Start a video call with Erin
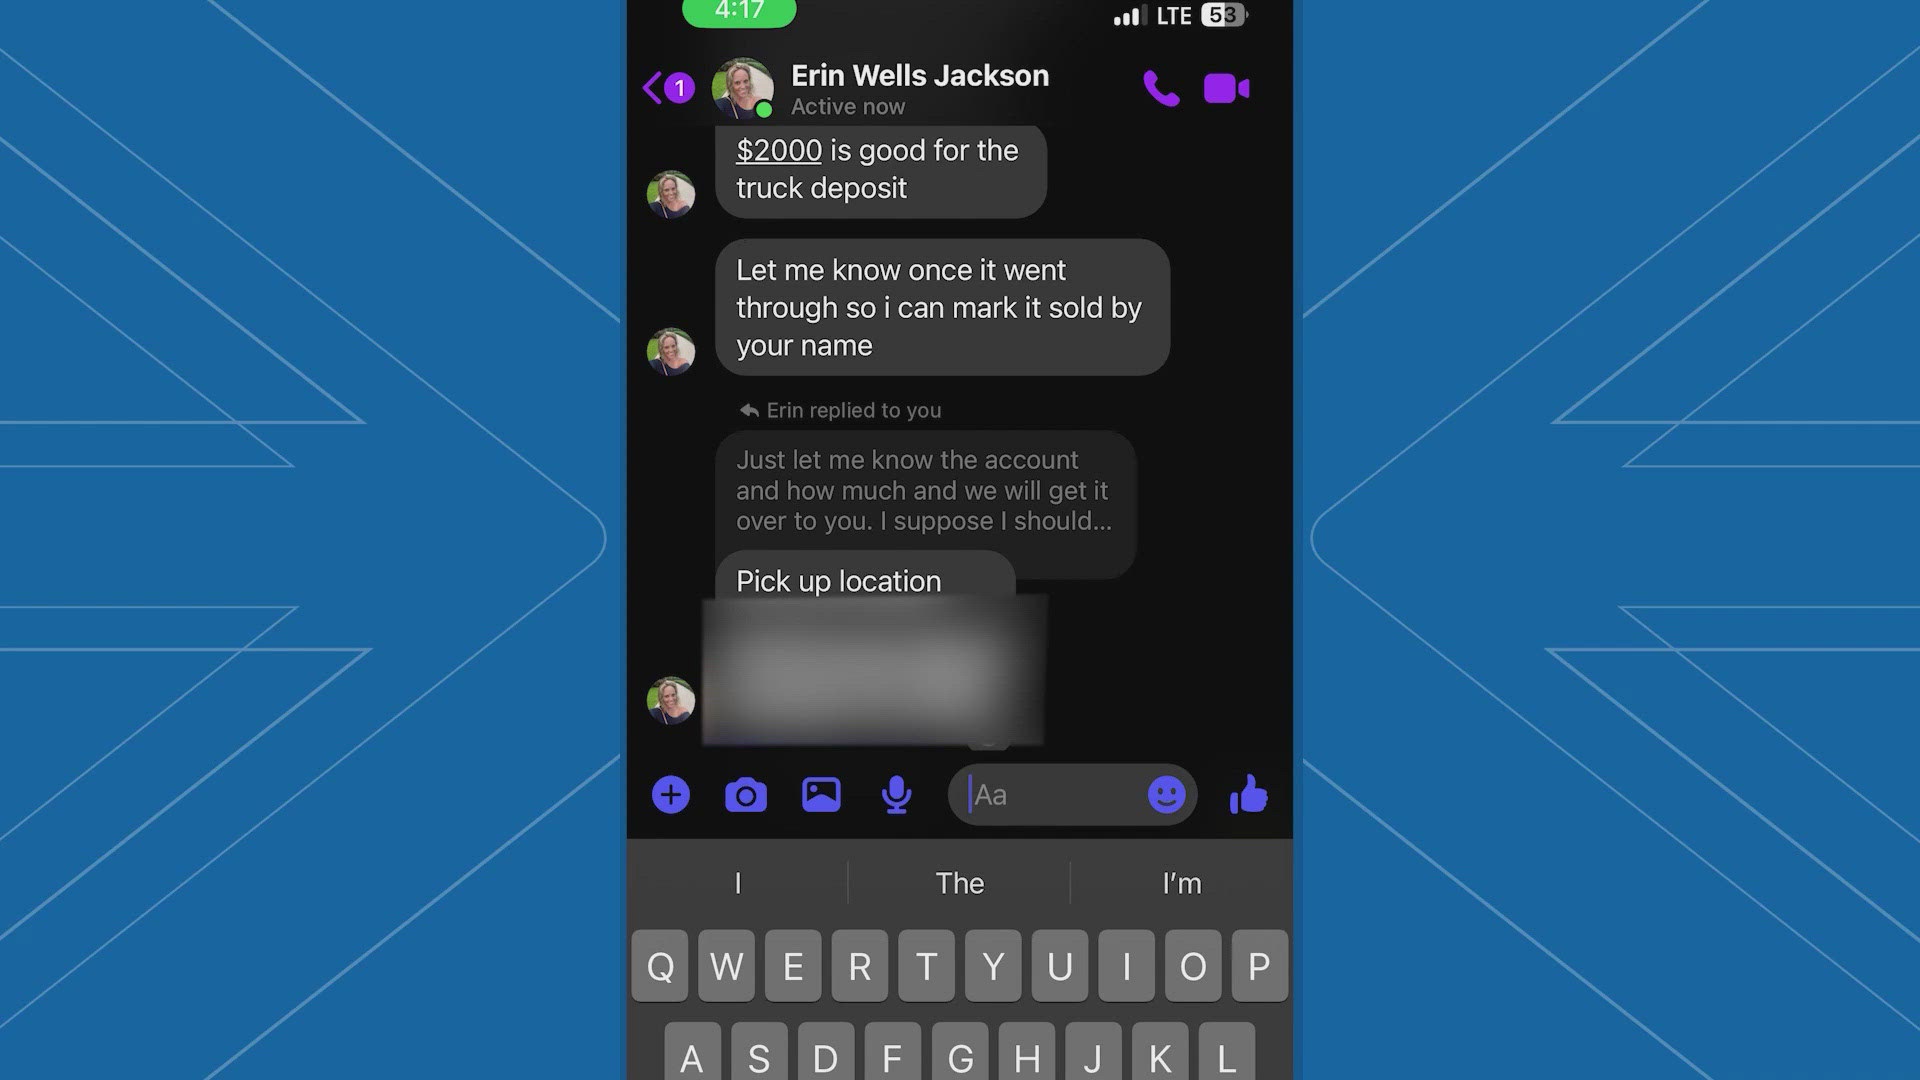Screen dimensions: 1920x1080 click(x=1226, y=88)
